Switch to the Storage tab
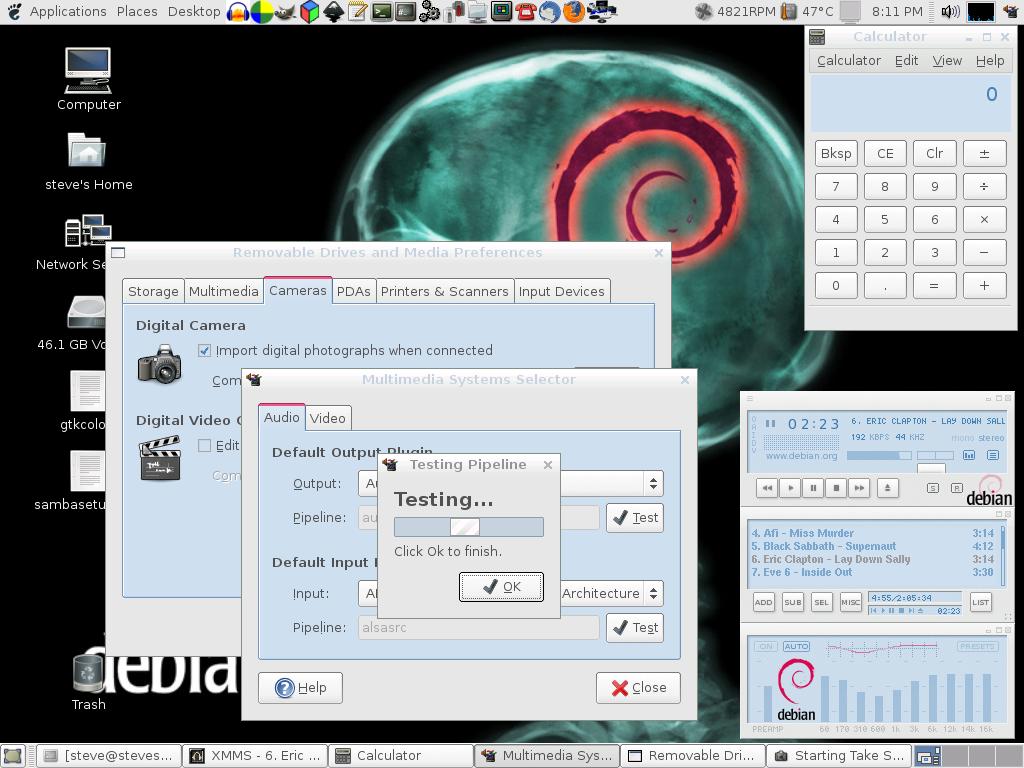The image size is (1024, 768). click(153, 291)
